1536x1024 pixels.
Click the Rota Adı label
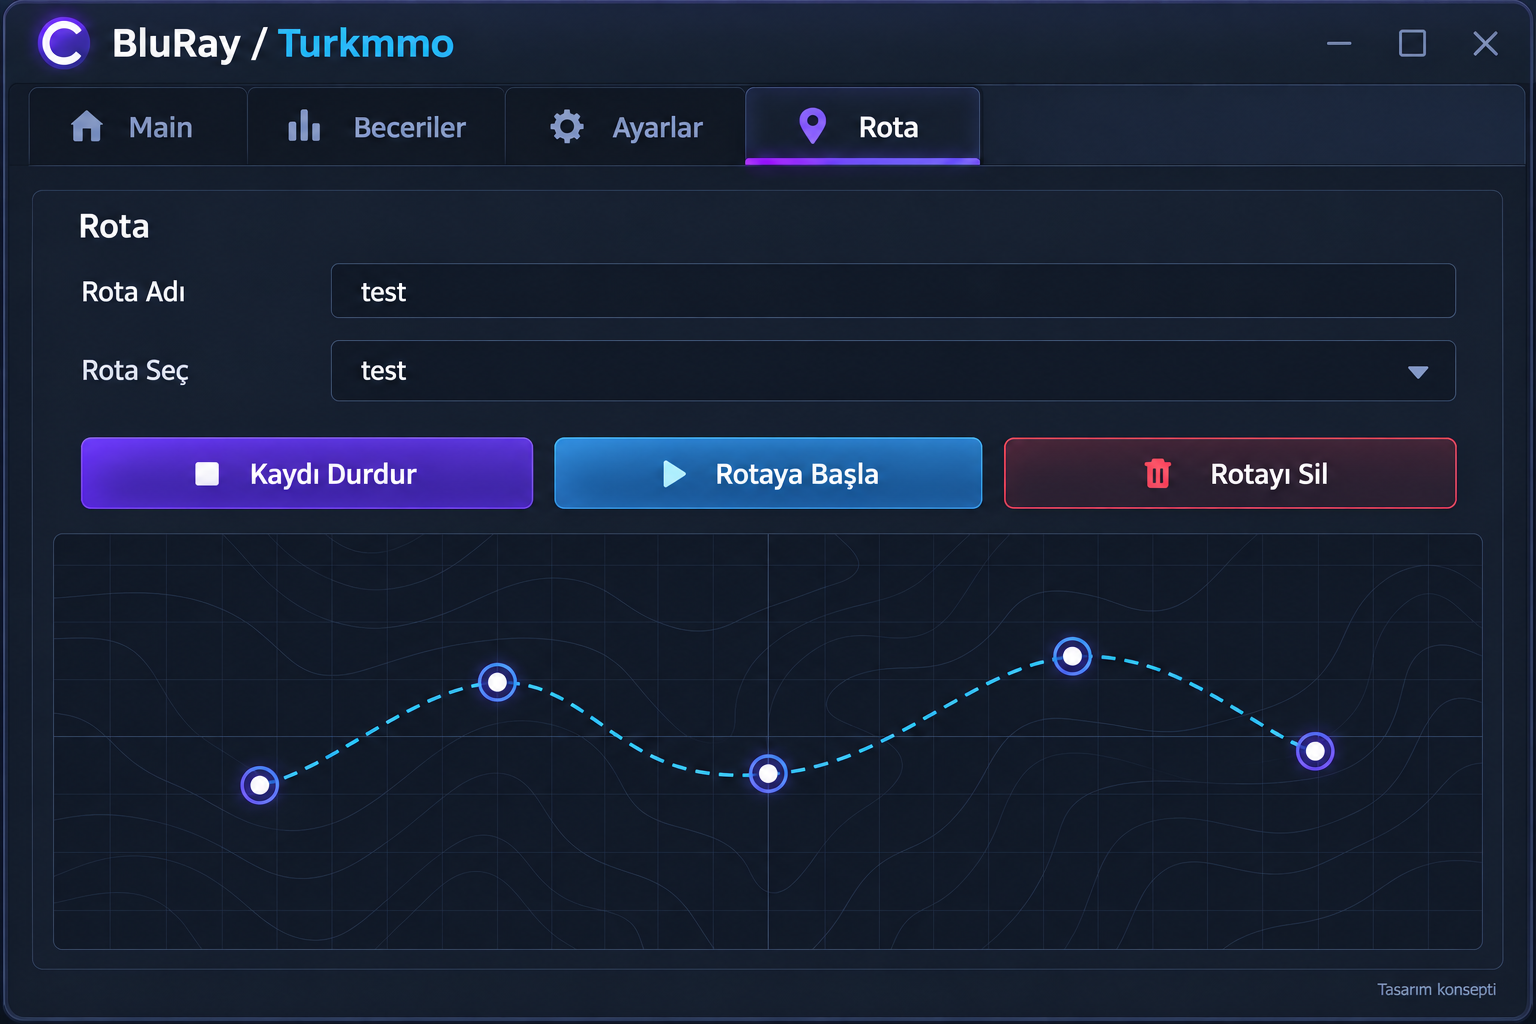[133, 292]
